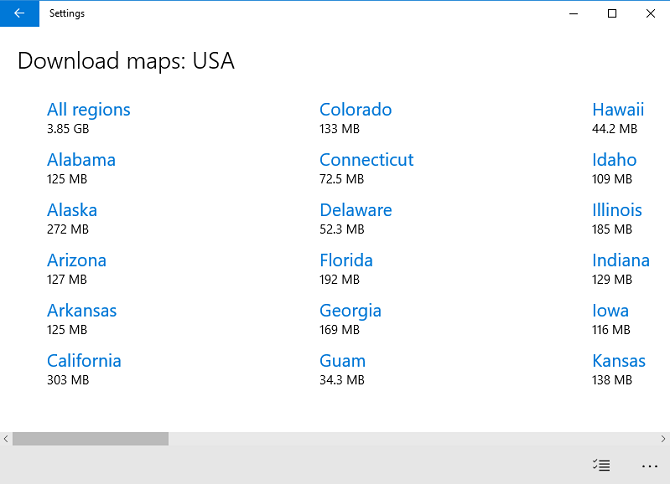Download the Arkansas map
670x484 pixels.
coord(82,311)
